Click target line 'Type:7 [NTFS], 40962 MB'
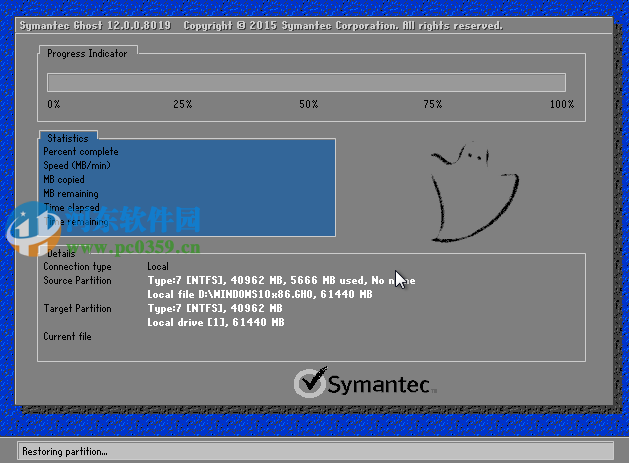This screenshot has height=463, width=629. (x=215, y=309)
